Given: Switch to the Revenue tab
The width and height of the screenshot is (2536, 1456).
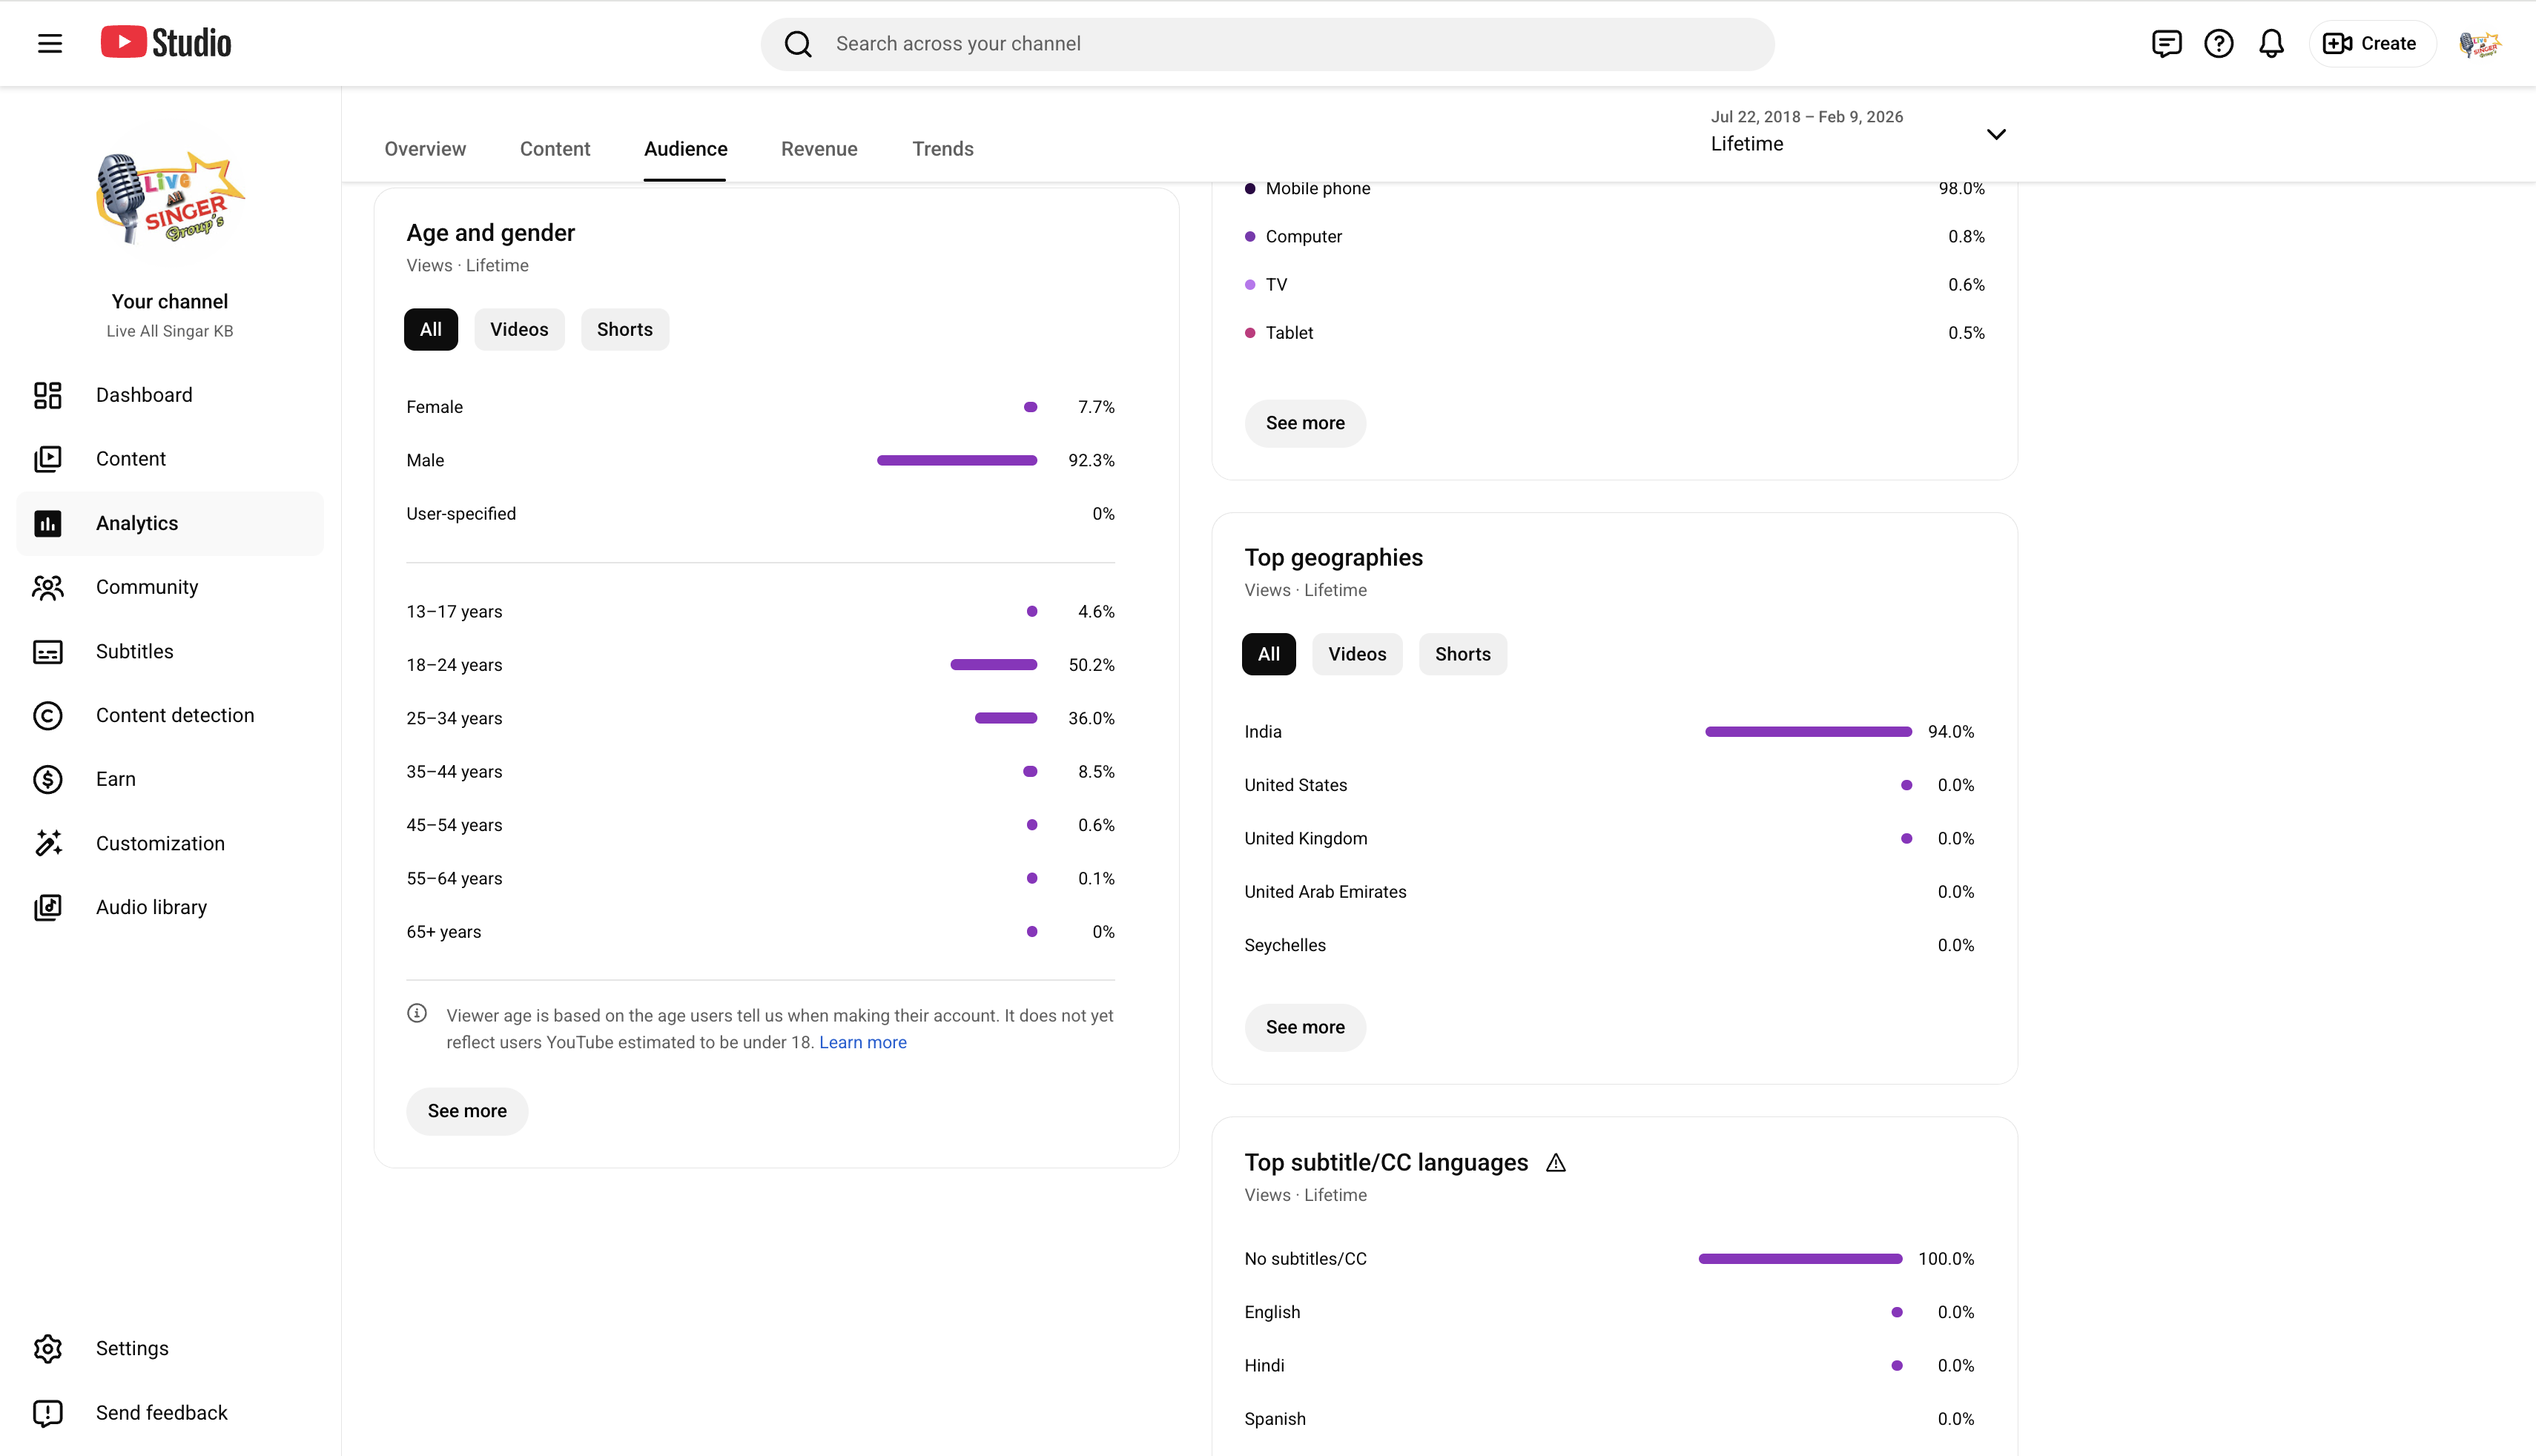Looking at the screenshot, I should (x=819, y=149).
